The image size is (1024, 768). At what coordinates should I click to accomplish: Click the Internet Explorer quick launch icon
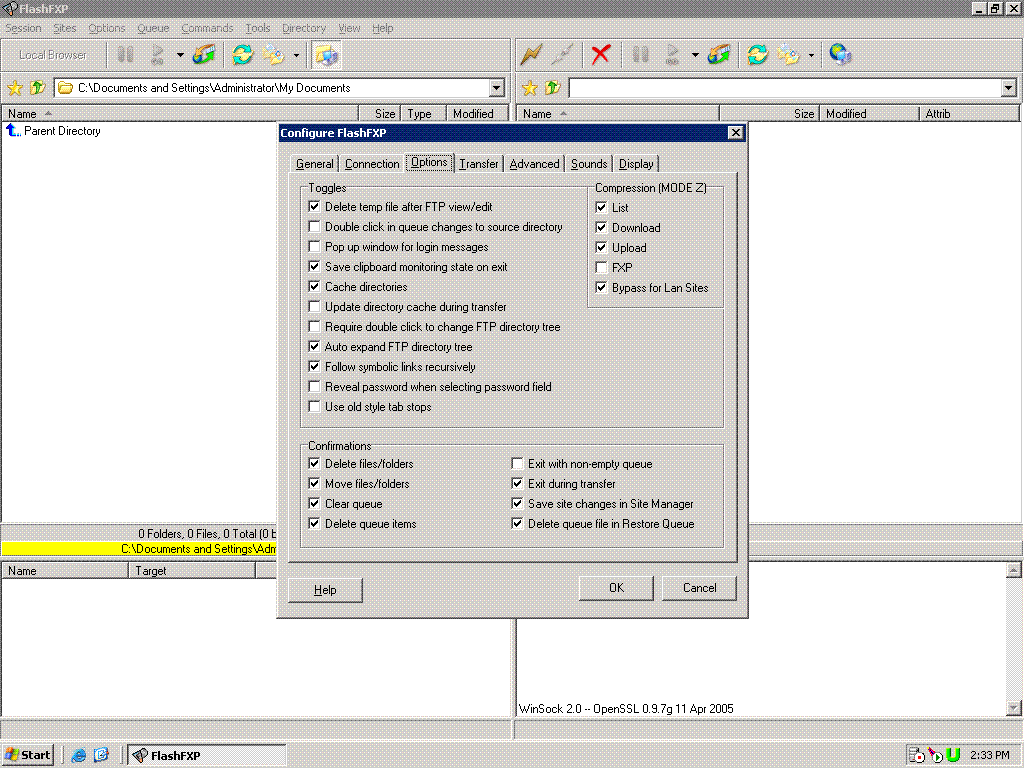pyautogui.click(x=79, y=755)
